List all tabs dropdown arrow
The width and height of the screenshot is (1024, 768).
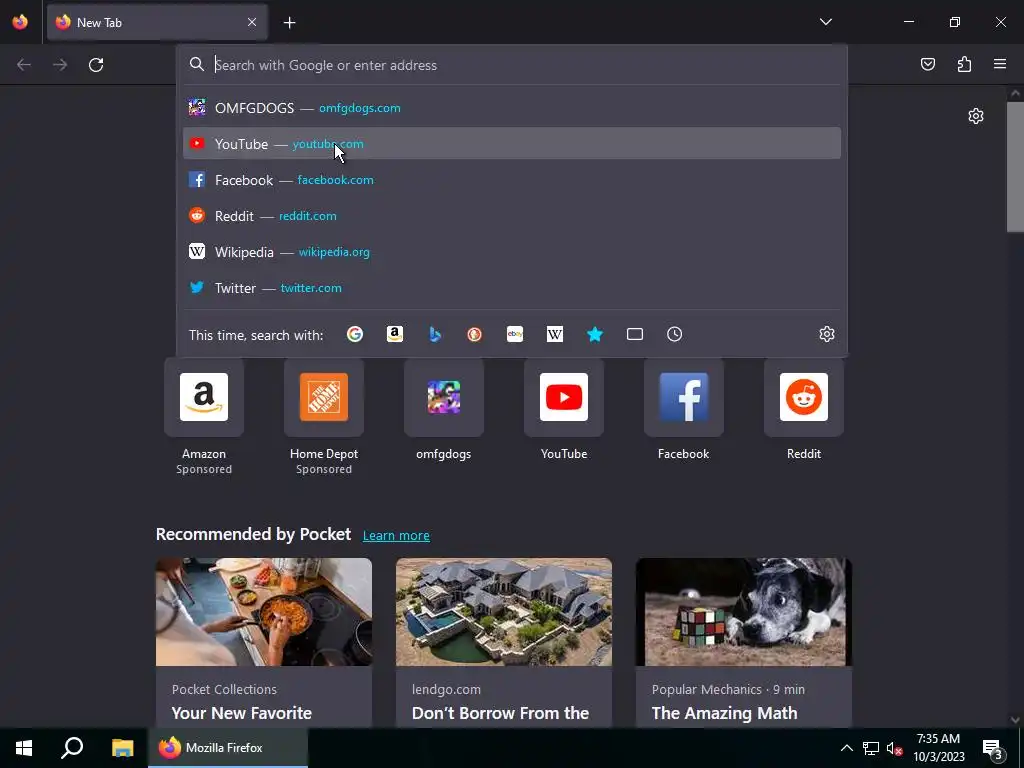(x=825, y=22)
